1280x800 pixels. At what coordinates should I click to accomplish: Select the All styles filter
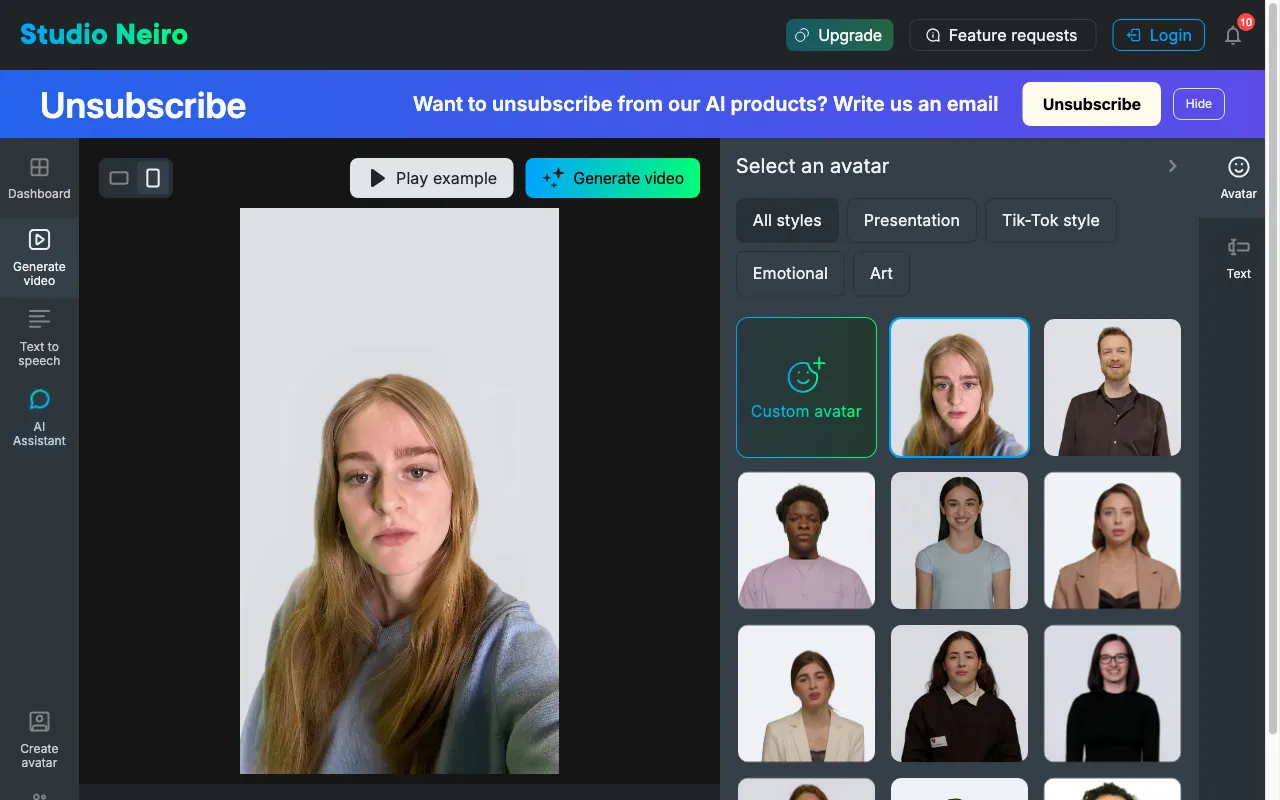click(x=787, y=220)
